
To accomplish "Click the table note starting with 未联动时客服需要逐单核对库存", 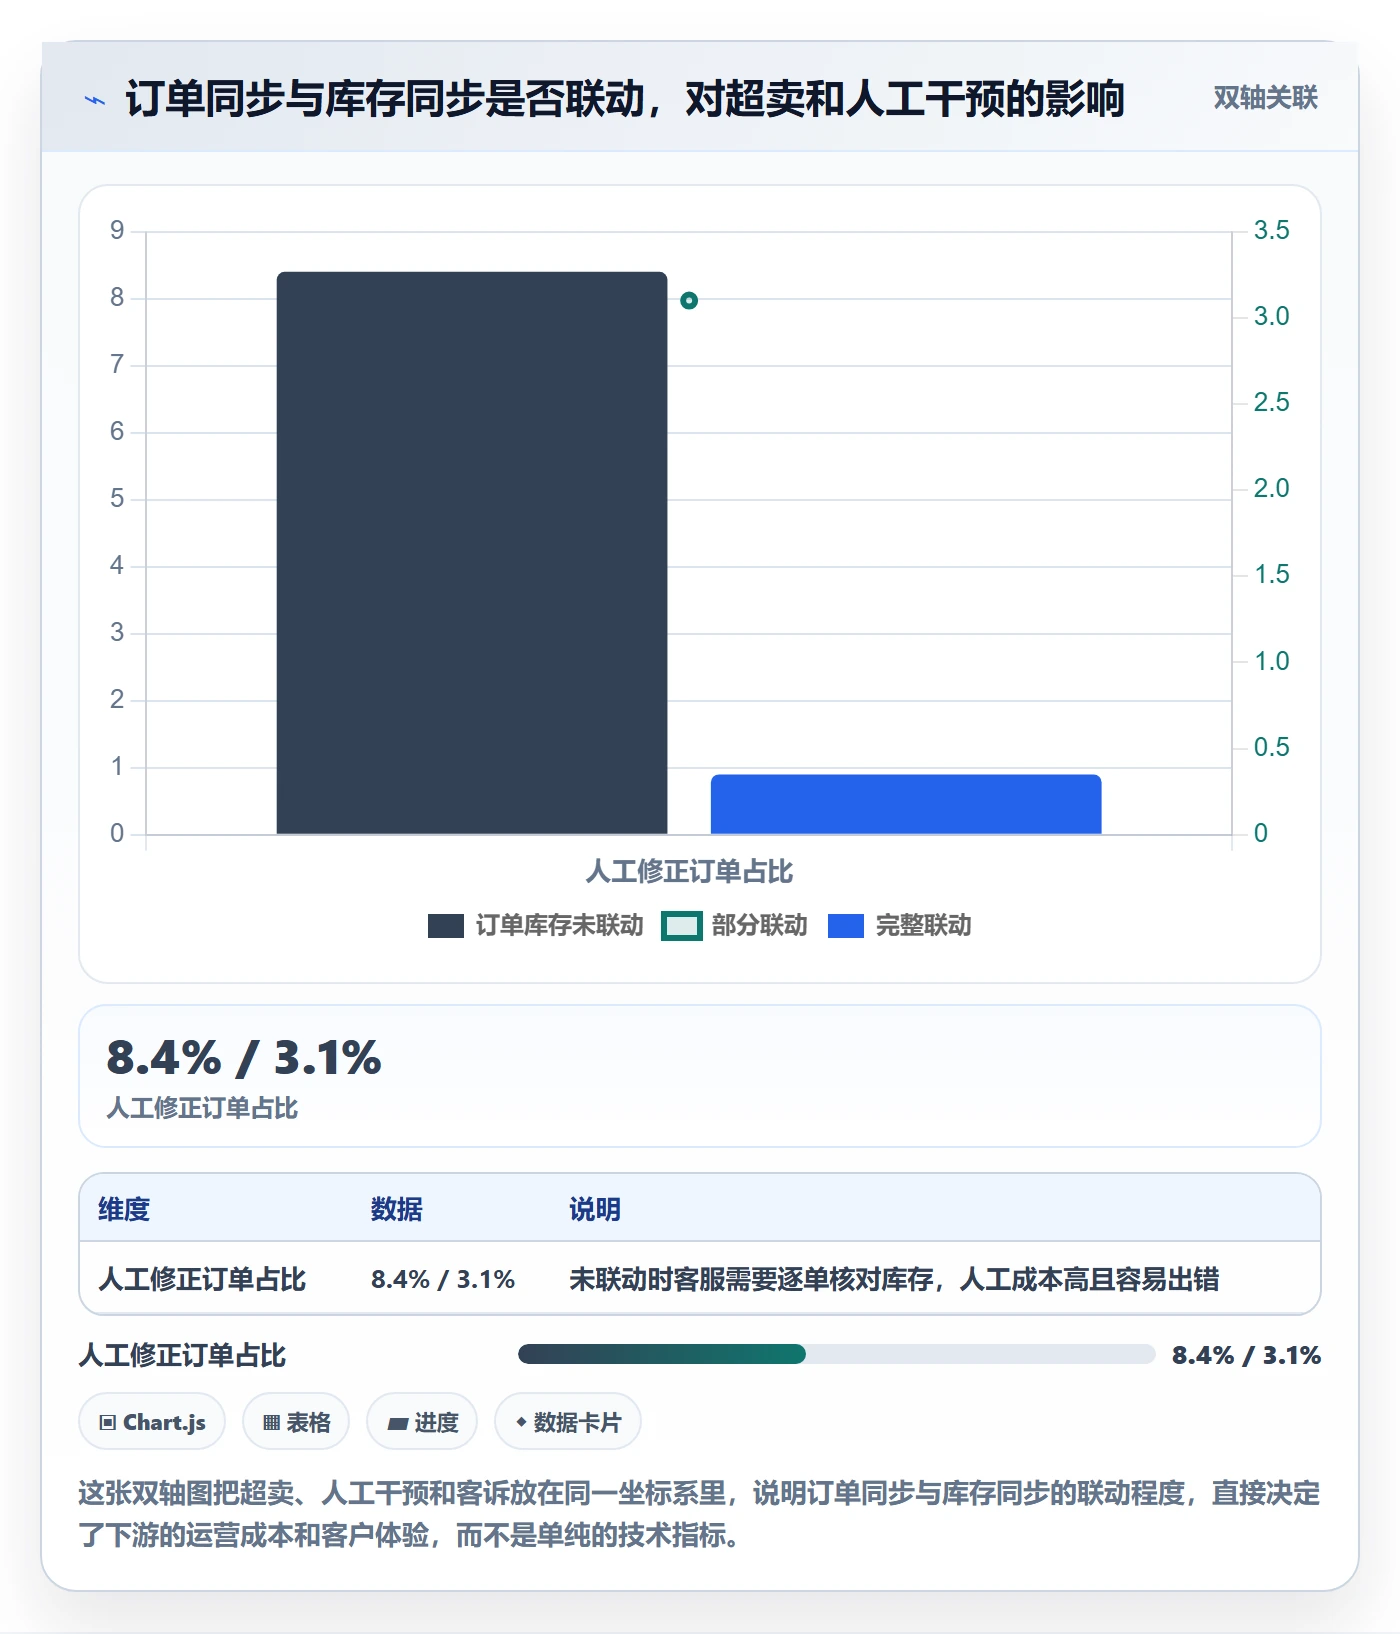I will coord(894,1279).
